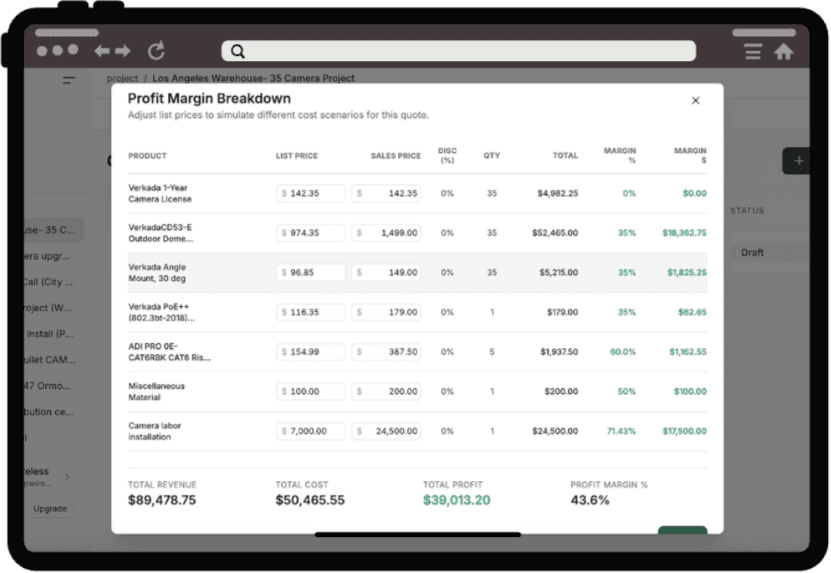Click the $89,478.75 total revenue value

(x=162, y=500)
